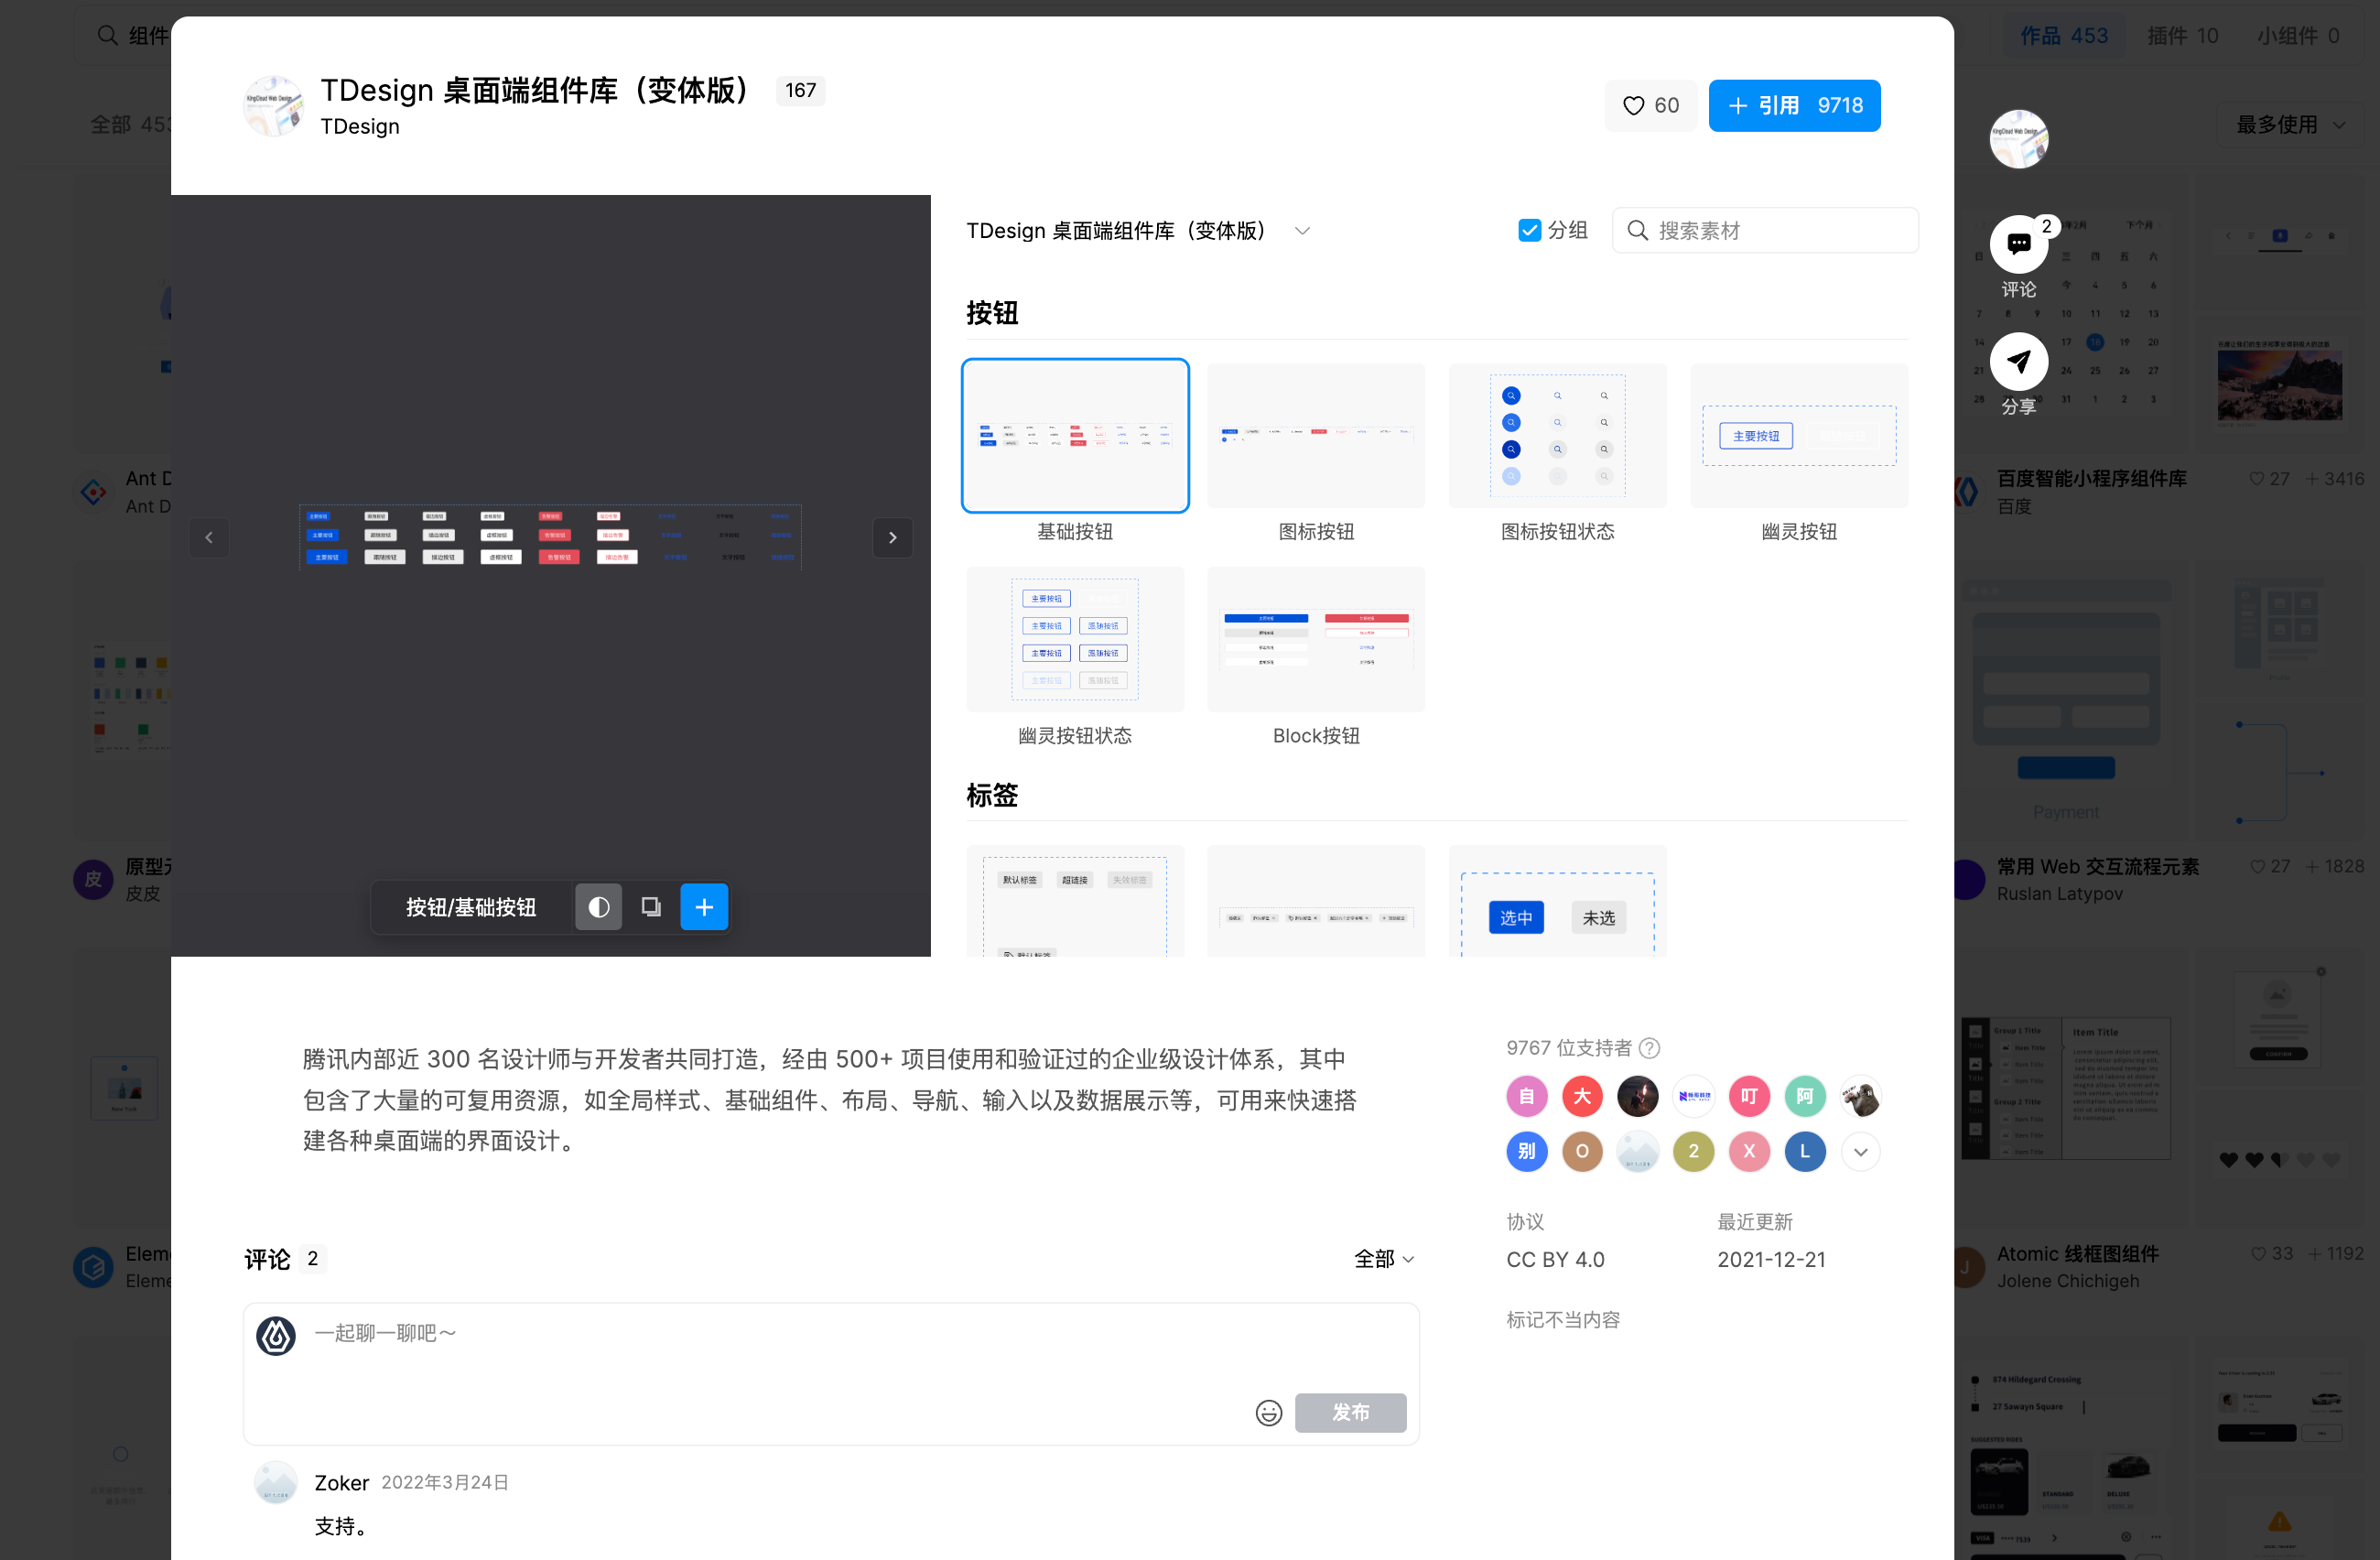Image resolution: width=2380 pixels, height=1560 pixels.
Task: Click the green 阿 supporter avatar
Action: point(1805,1097)
